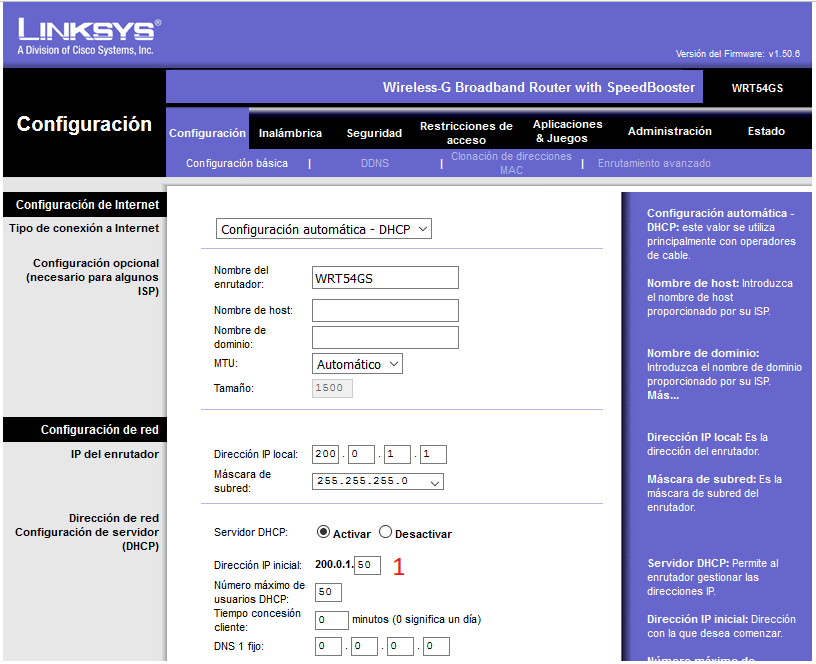Click the 'IP del enrutador' label
This screenshot has height=664, width=816.
click(x=114, y=454)
